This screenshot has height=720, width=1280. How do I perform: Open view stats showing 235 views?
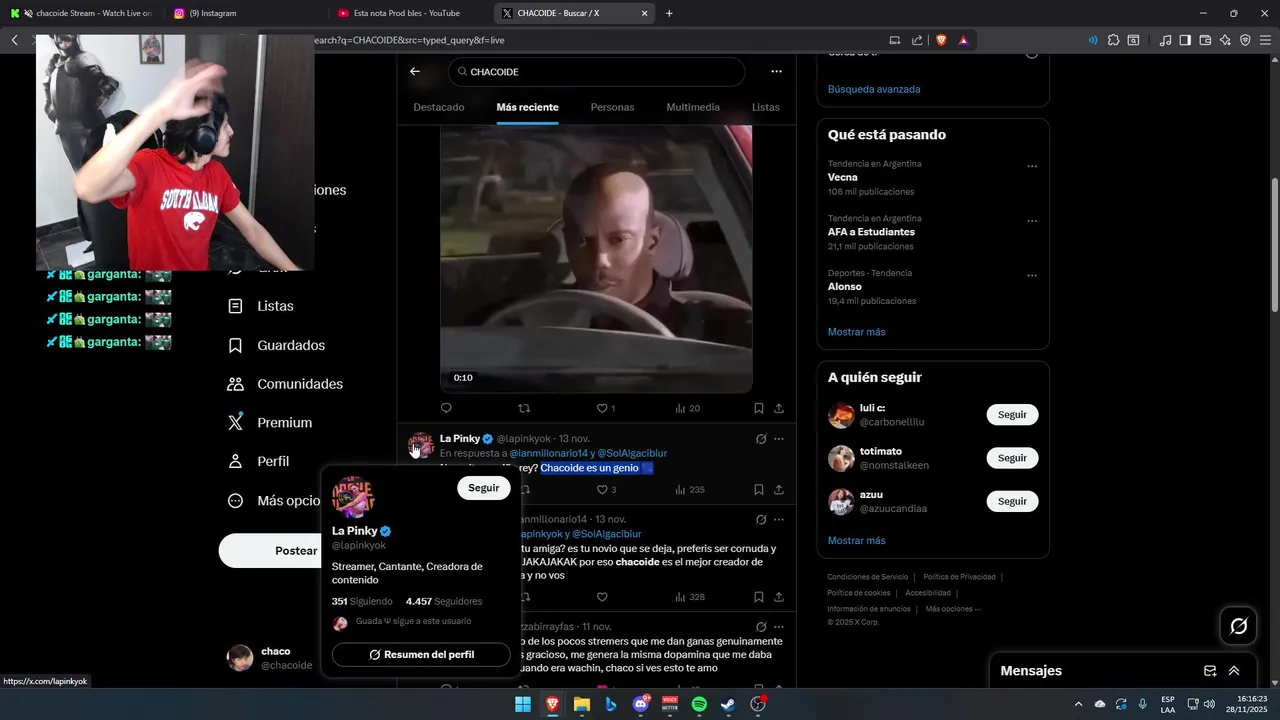point(689,490)
